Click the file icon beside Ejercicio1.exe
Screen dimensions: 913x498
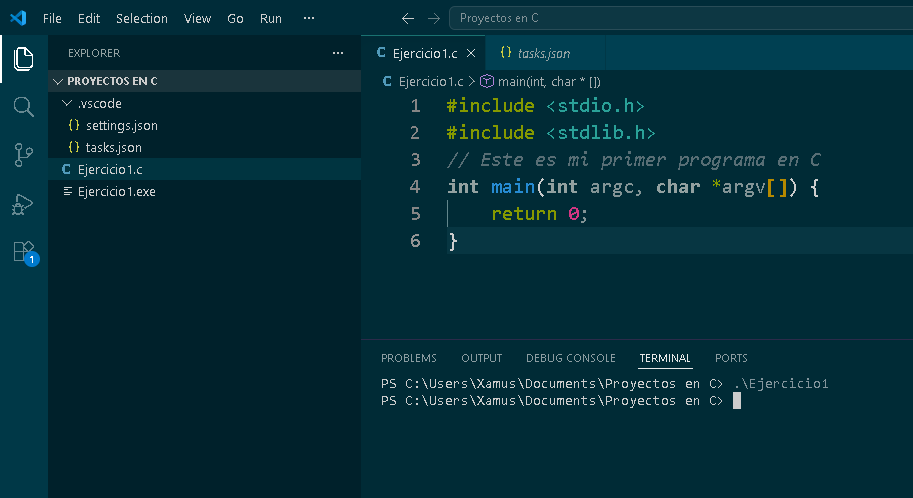coord(68,191)
